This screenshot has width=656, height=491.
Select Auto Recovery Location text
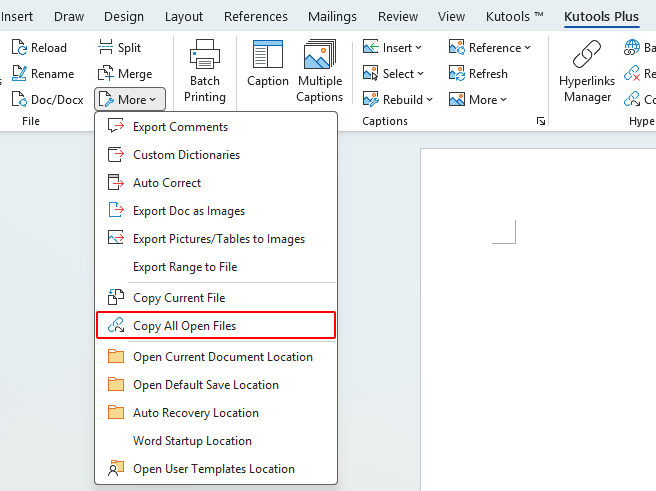[x=196, y=413]
